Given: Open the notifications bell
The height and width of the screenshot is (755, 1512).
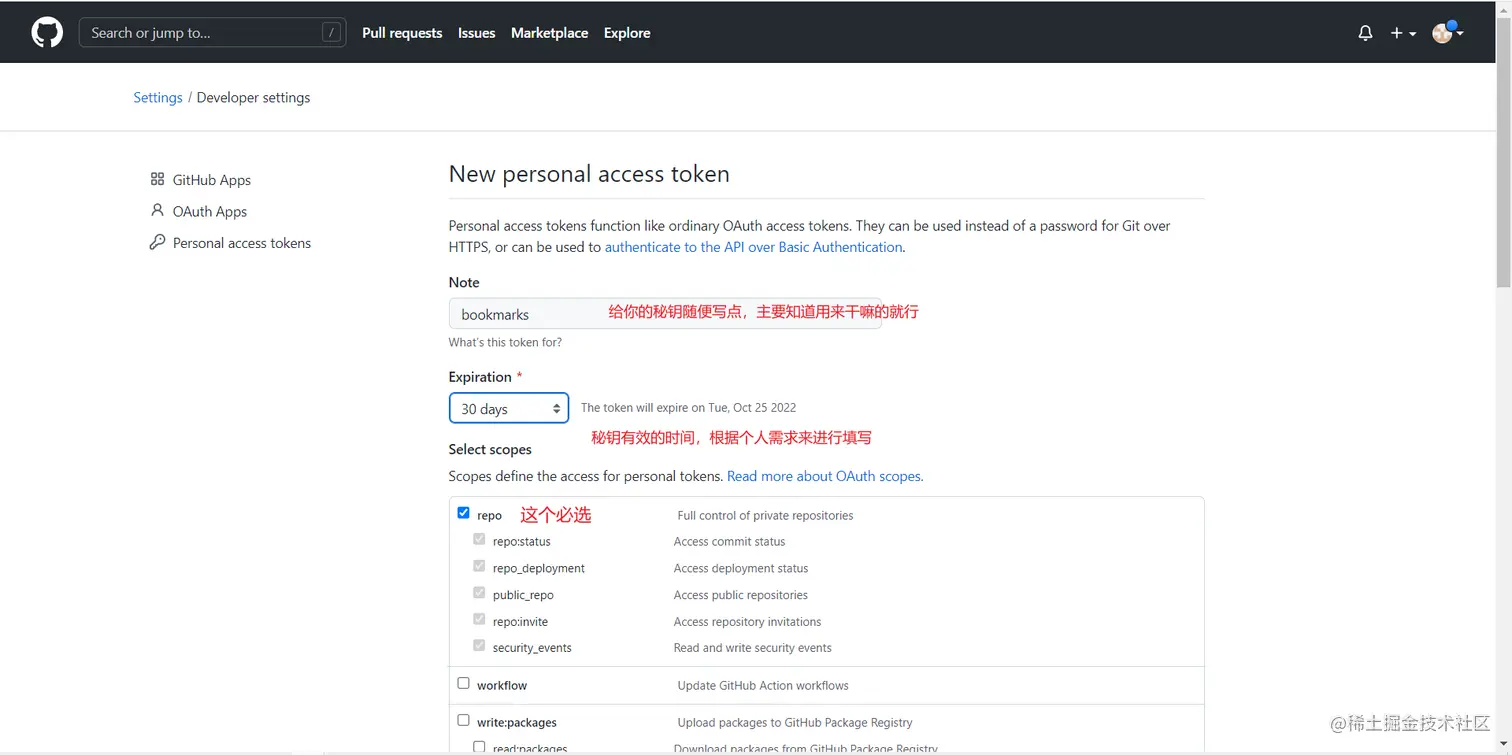Looking at the screenshot, I should (1365, 33).
